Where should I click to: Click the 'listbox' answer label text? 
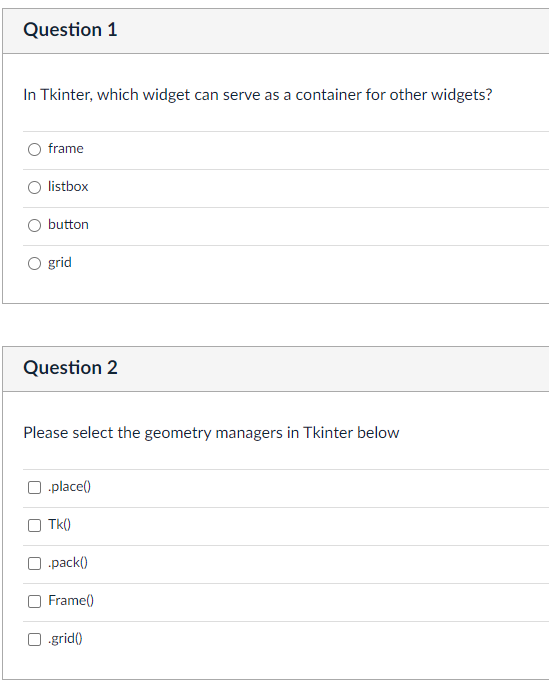point(68,187)
